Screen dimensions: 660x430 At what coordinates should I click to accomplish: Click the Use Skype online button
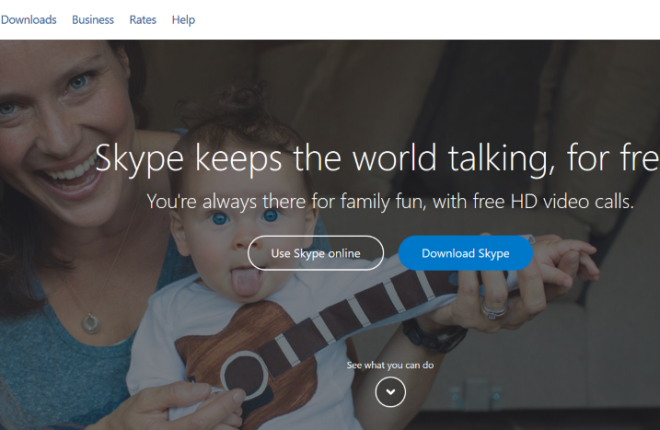[316, 253]
